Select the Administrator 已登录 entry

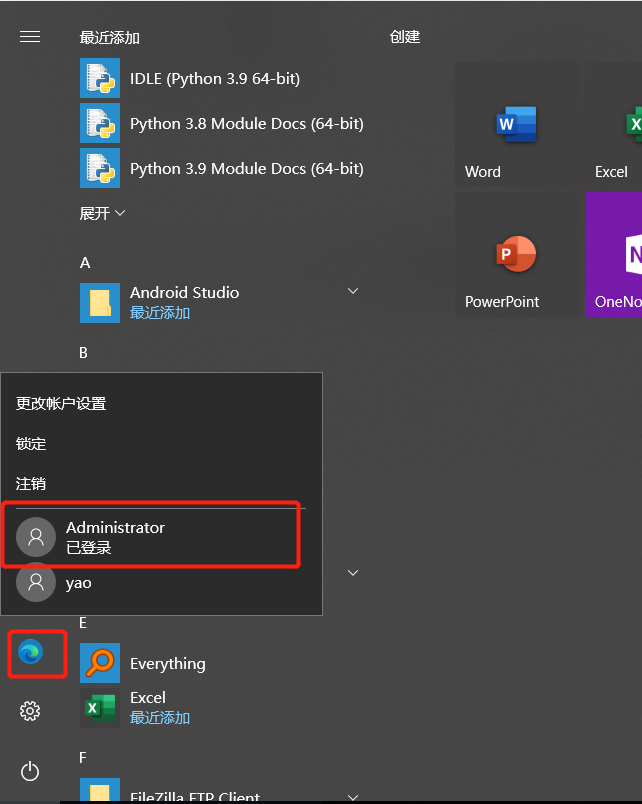pyautogui.click(x=162, y=537)
